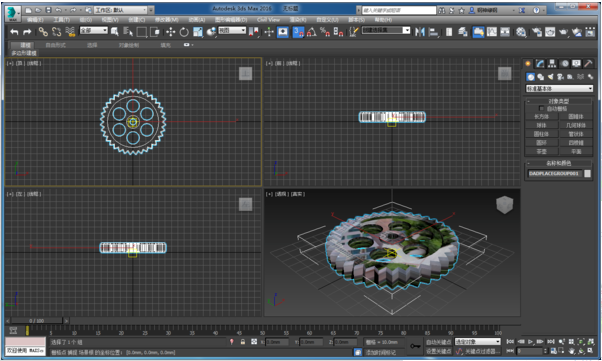Image resolution: width=602 pixels, height=361 pixels.
Task: Activate the Select and Move tool
Action: (170, 32)
